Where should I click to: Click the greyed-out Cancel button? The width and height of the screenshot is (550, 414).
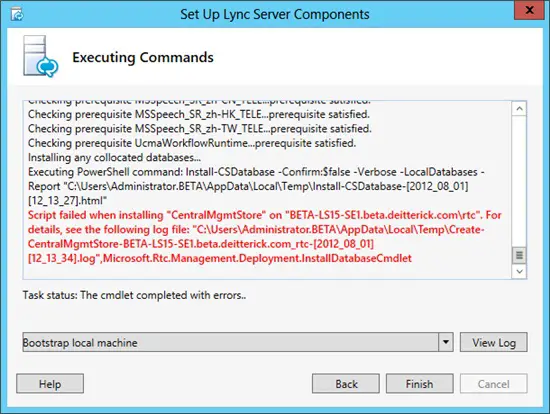point(494,383)
